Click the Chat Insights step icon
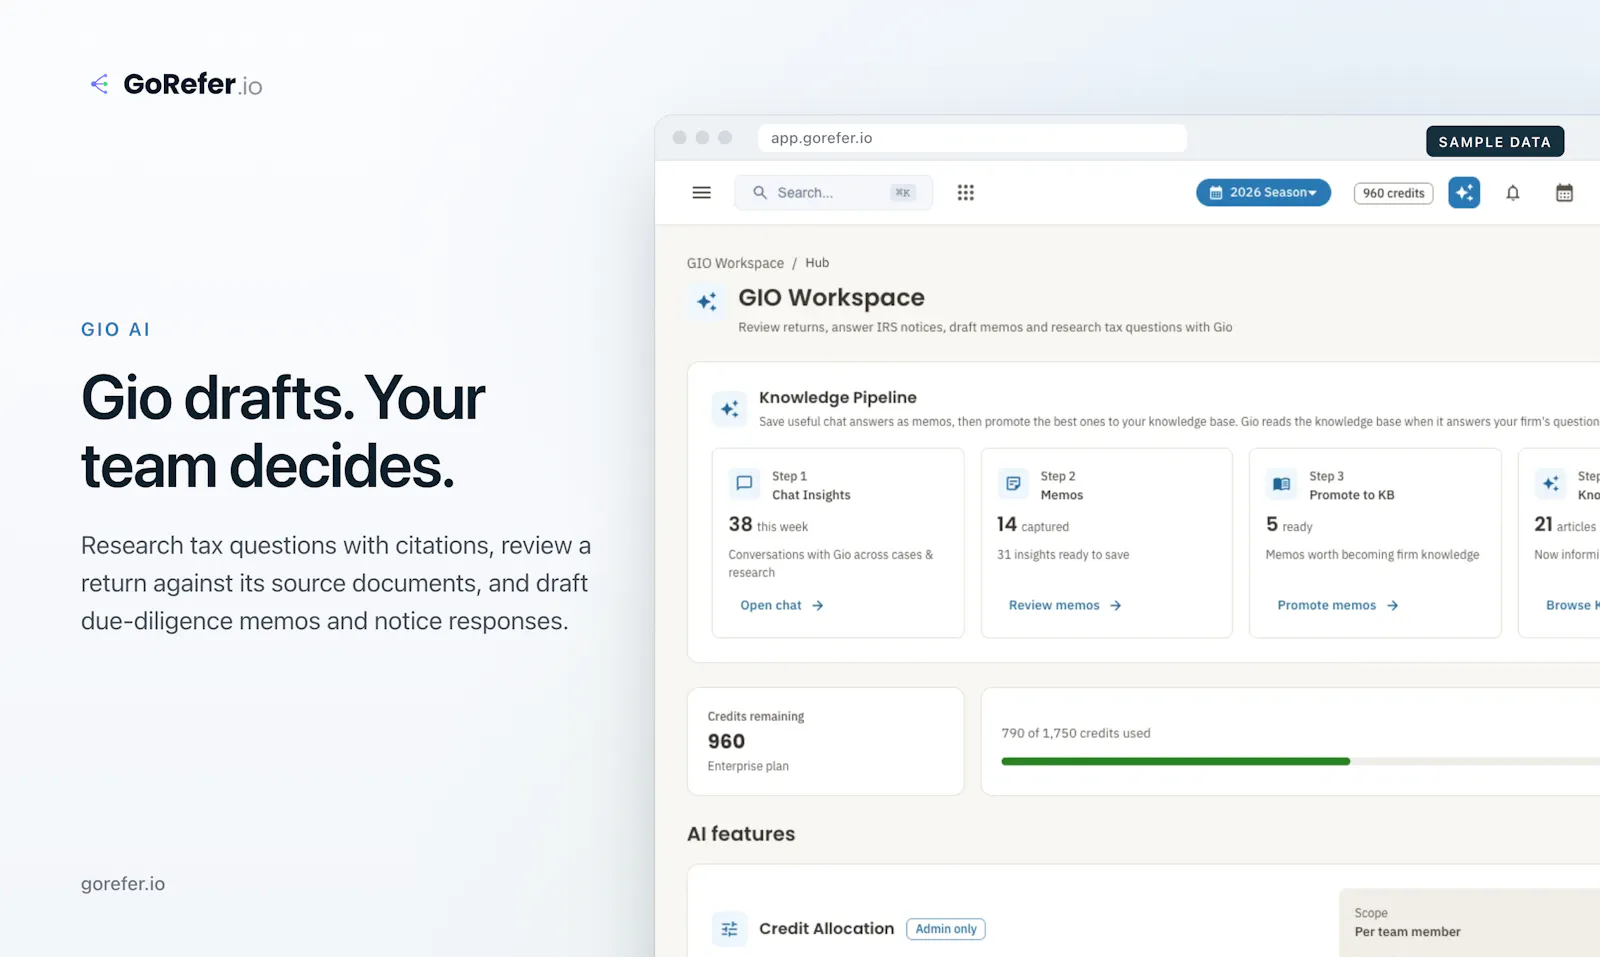 point(744,484)
